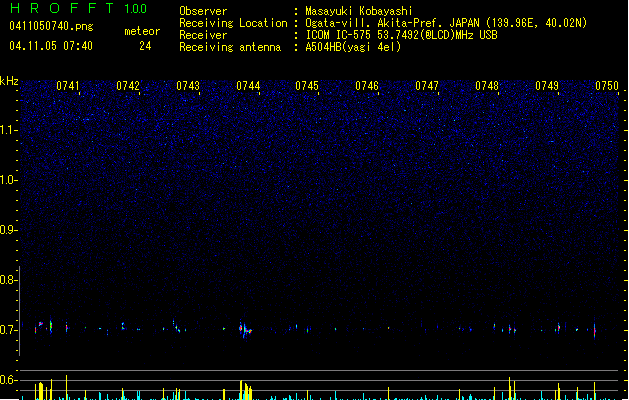Click the Observer label

pos(203,11)
